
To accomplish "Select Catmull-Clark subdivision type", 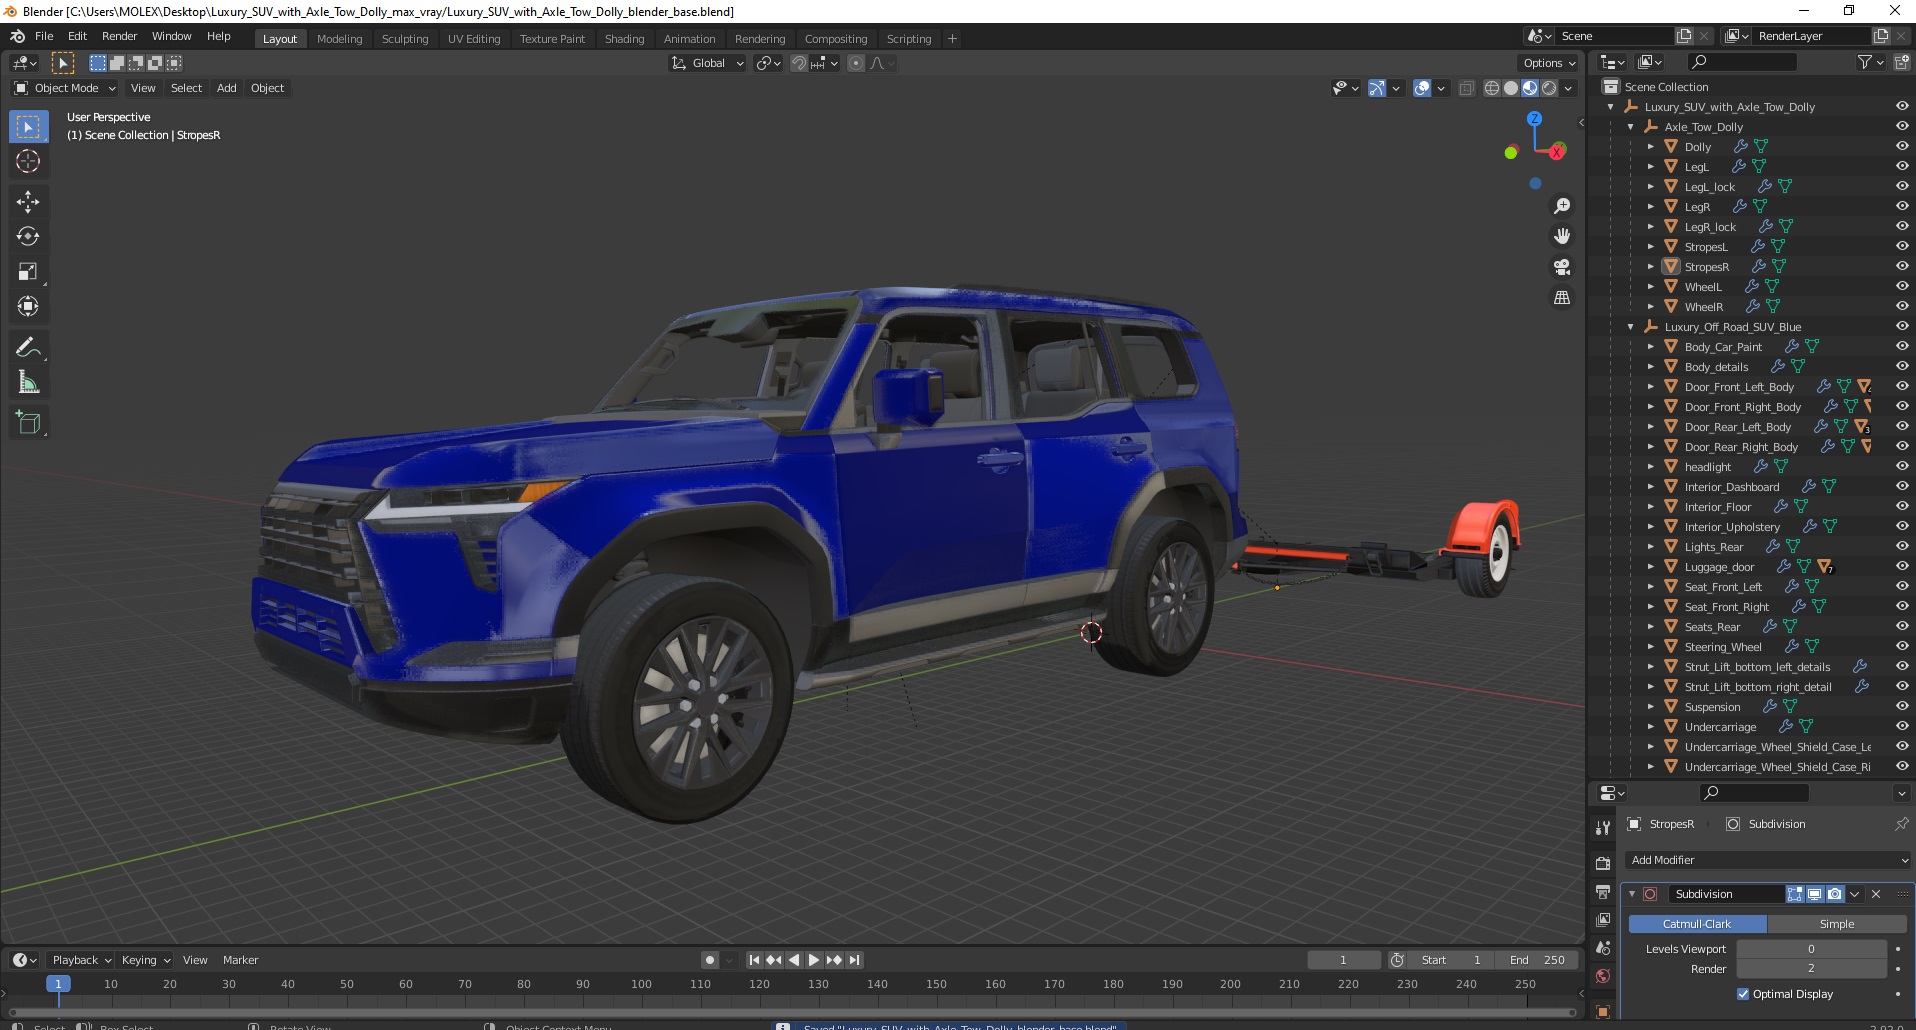I will pyautogui.click(x=1697, y=924).
